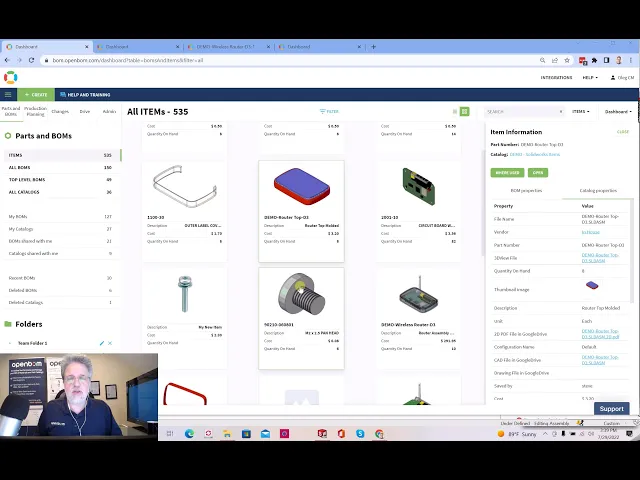Open the ITEMS search scope dropdown
The width and height of the screenshot is (640, 480).
point(580,111)
